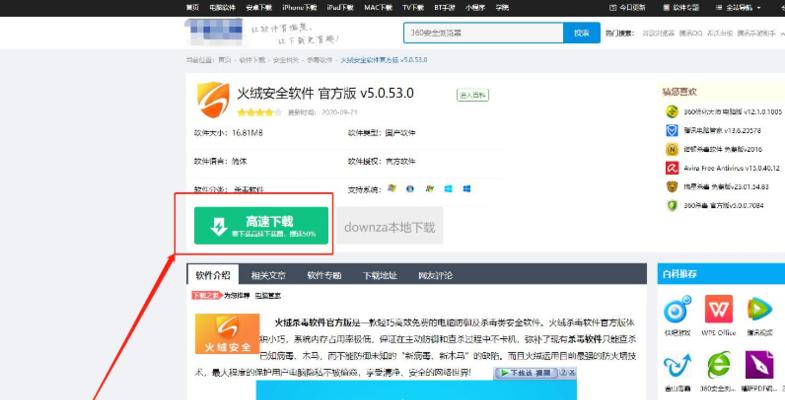Open the Tencent Video play-arrow icon

click(x=759, y=309)
